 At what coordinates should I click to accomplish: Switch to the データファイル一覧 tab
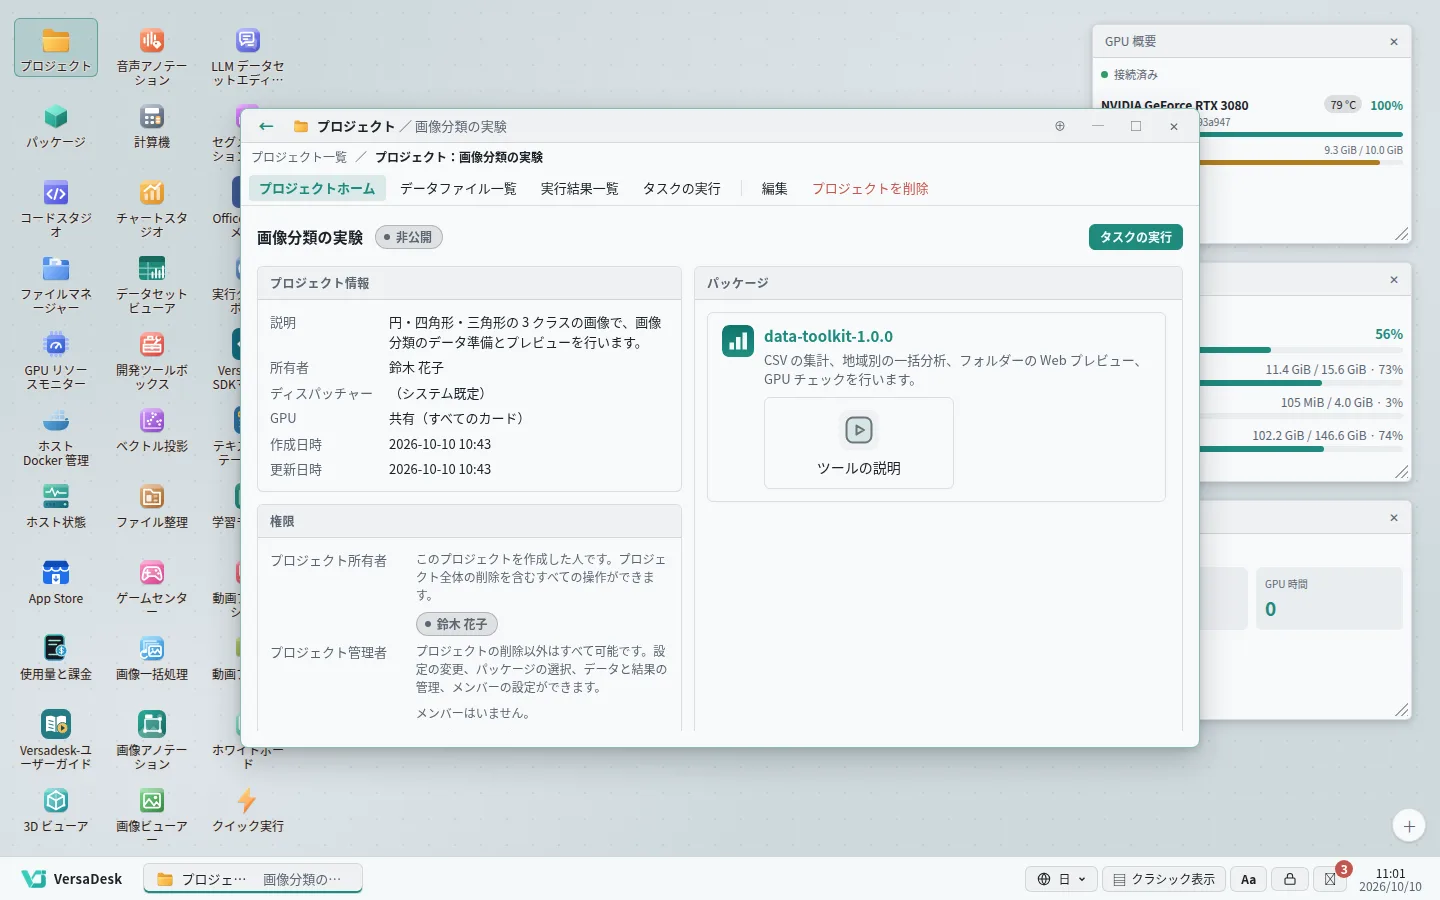tap(458, 188)
